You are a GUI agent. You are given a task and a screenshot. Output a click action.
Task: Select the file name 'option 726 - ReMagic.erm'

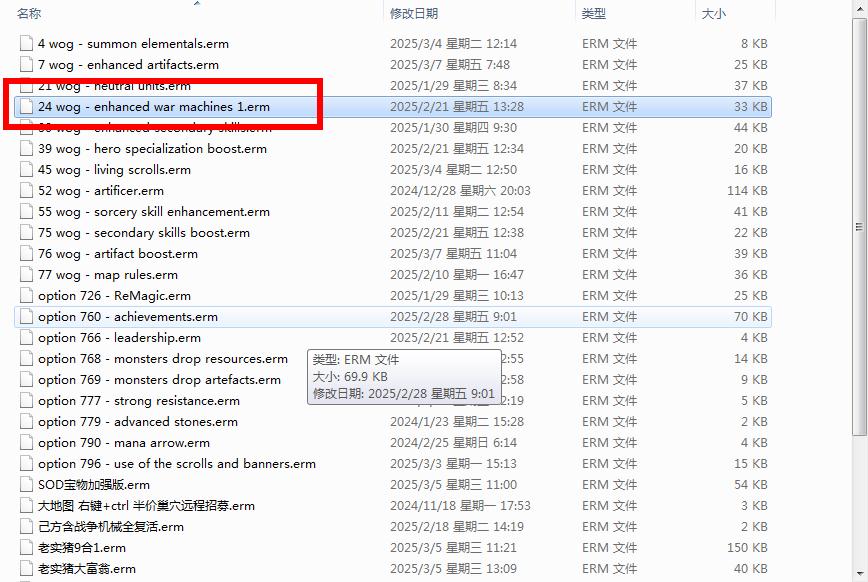tap(115, 296)
